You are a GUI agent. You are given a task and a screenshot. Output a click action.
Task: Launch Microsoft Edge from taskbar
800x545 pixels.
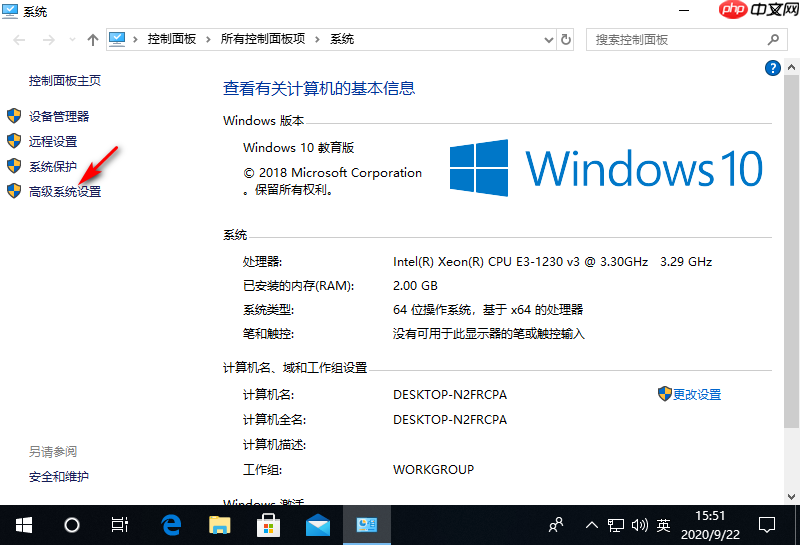click(x=171, y=525)
